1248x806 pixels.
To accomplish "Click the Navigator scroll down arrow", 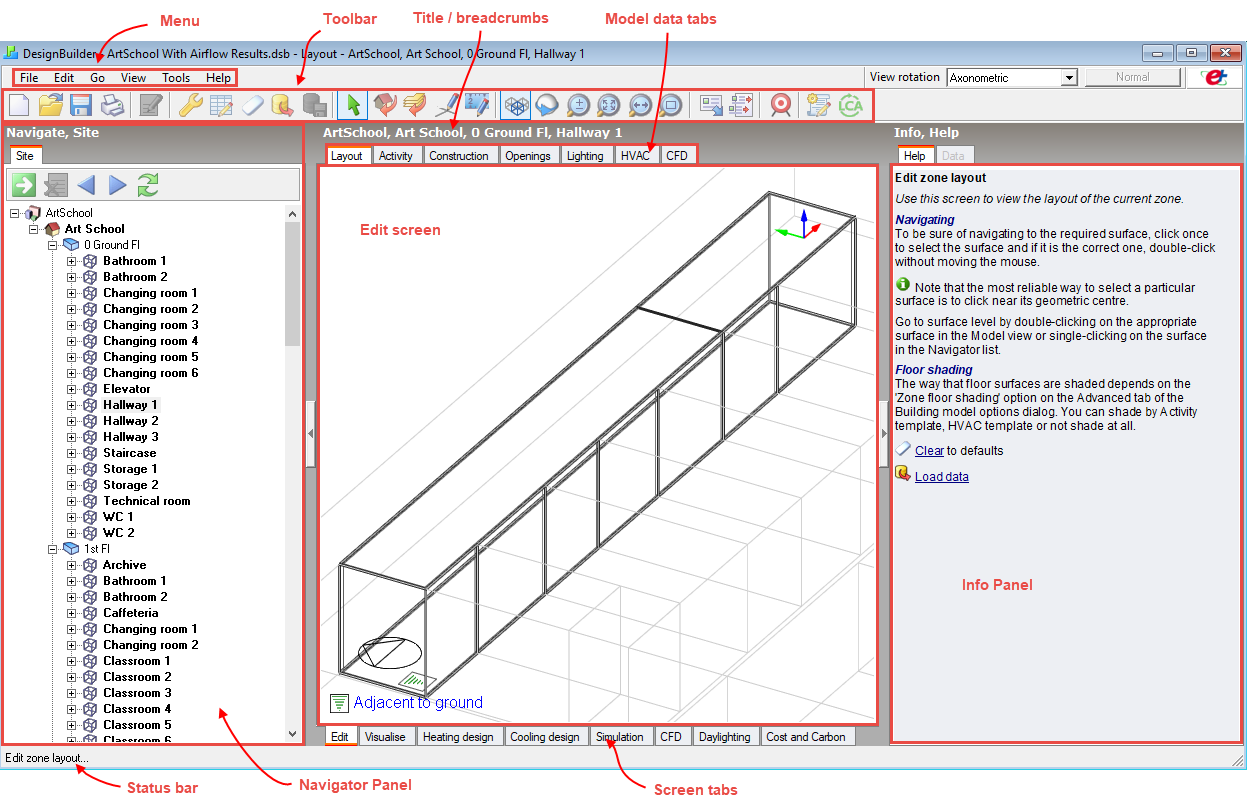I will point(292,734).
